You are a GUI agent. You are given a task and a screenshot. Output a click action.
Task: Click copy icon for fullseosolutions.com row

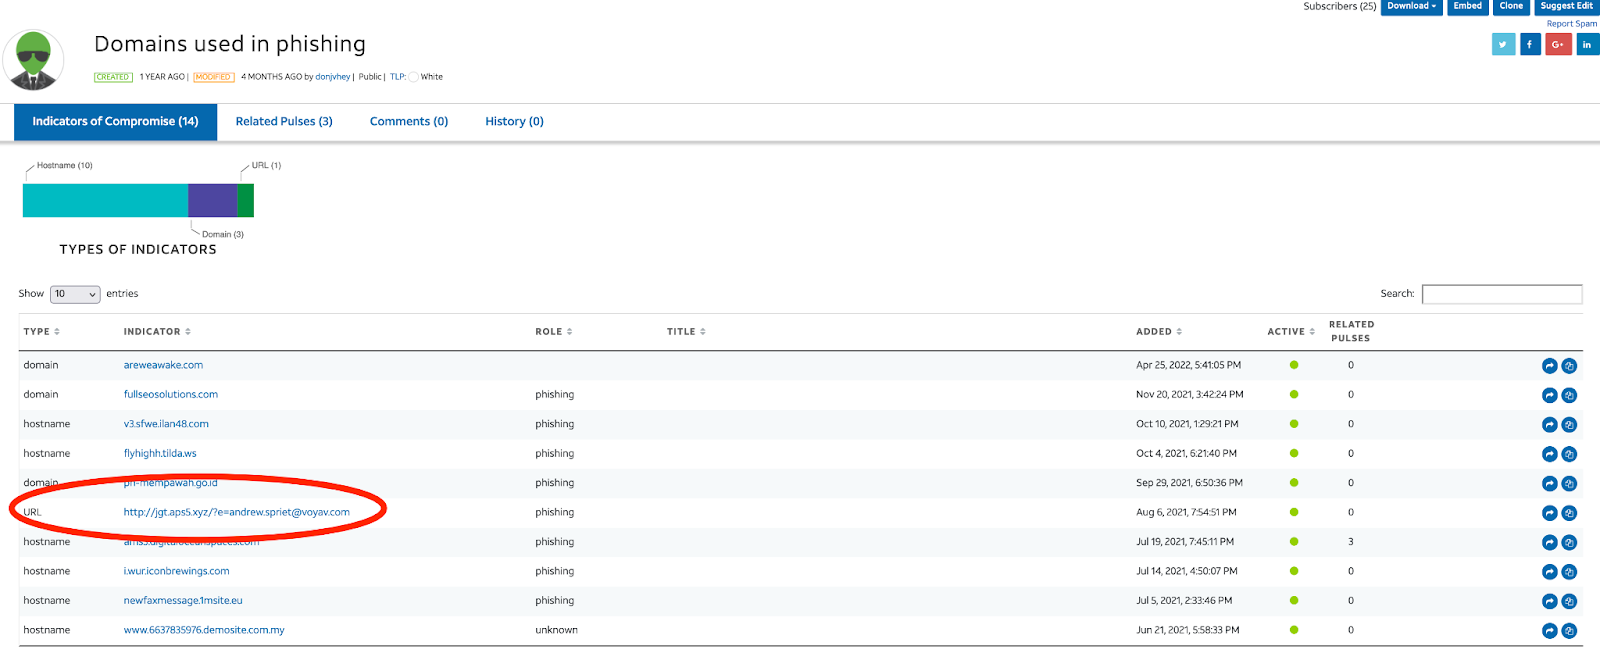(x=1569, y=395)
